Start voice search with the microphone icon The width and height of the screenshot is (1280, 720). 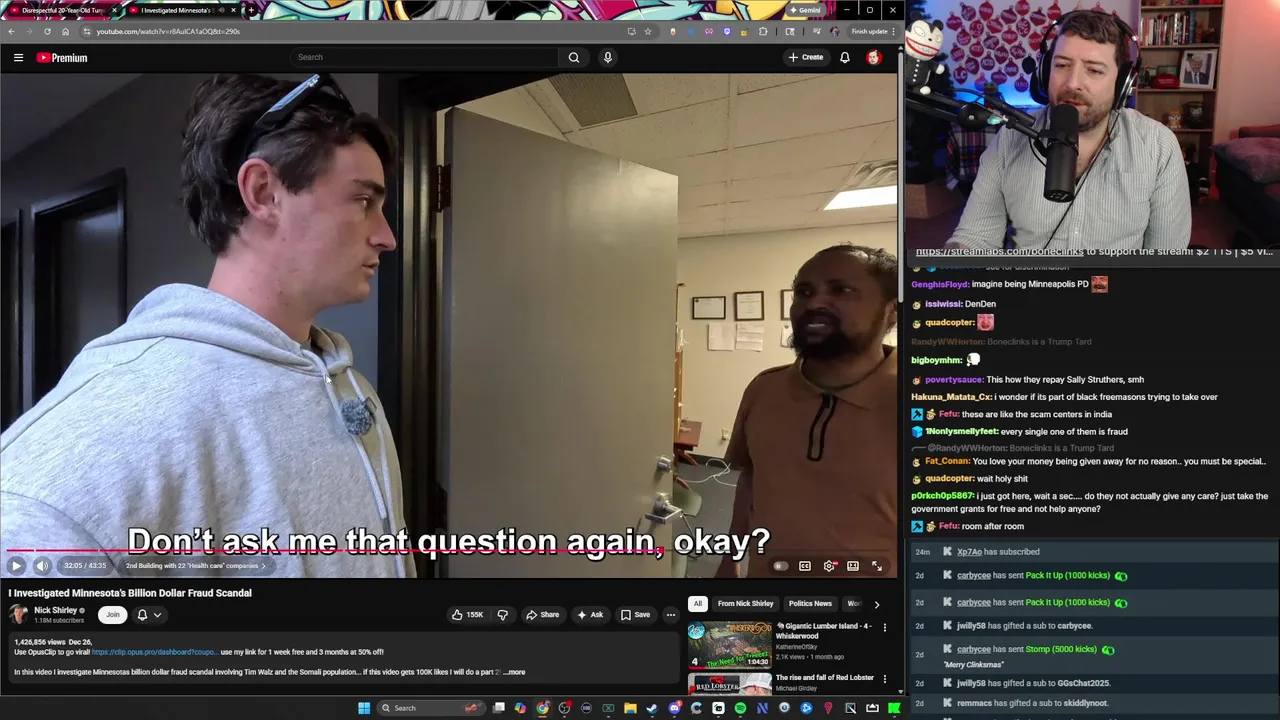[x=607, y=57]
